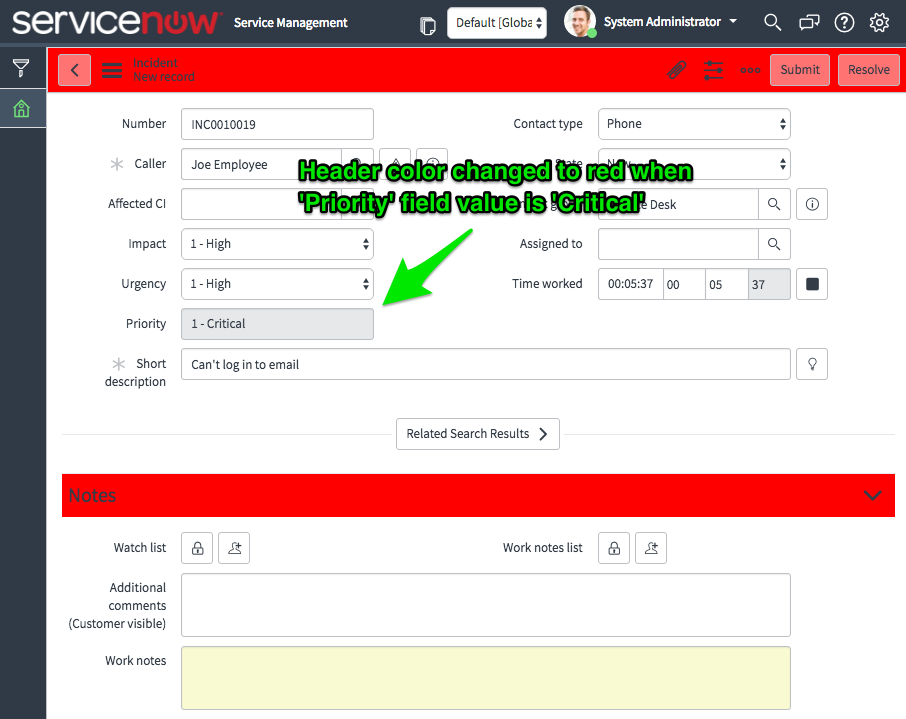Viewport: 906px width, 719px height.
Task: Open the system settings gear icon
Action: tap(879, 22)
